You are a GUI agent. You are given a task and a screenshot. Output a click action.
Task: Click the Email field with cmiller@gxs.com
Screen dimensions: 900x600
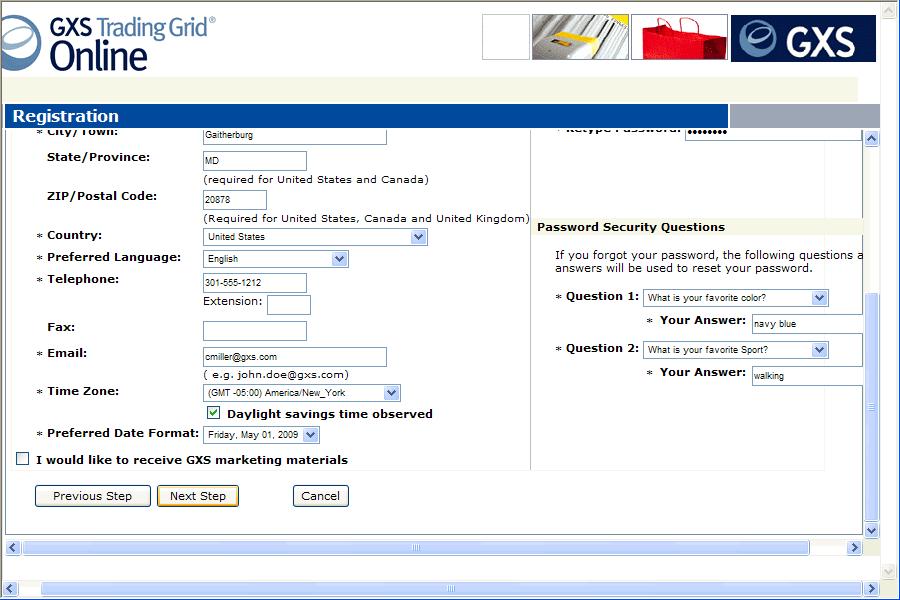coord(295,357)
